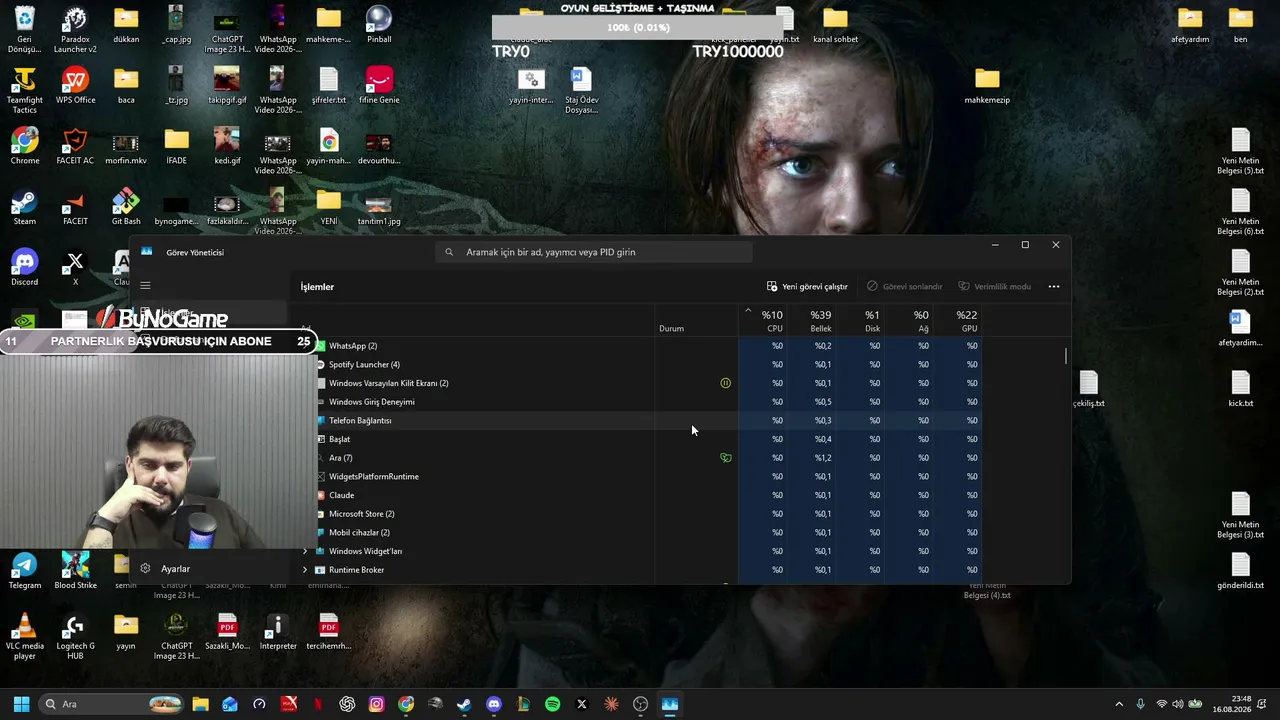Open File Explorer from the taskbar
The image size is (1280, 720).
click(x=200, y=704)
